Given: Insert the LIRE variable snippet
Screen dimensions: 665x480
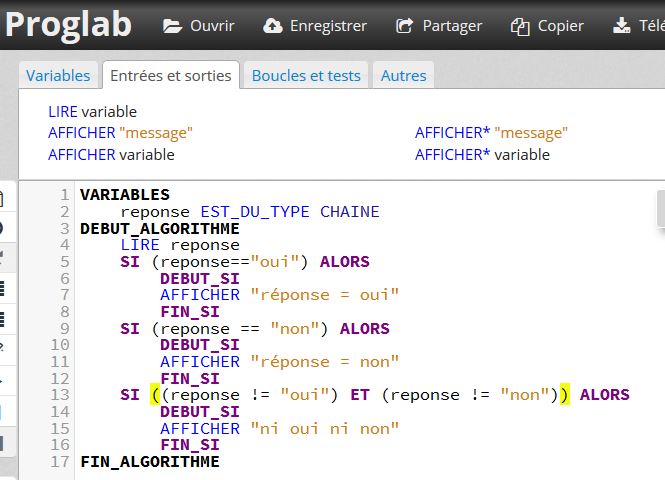Looking at the screenshot, I should pyautogui.click(x=92, y=112).
